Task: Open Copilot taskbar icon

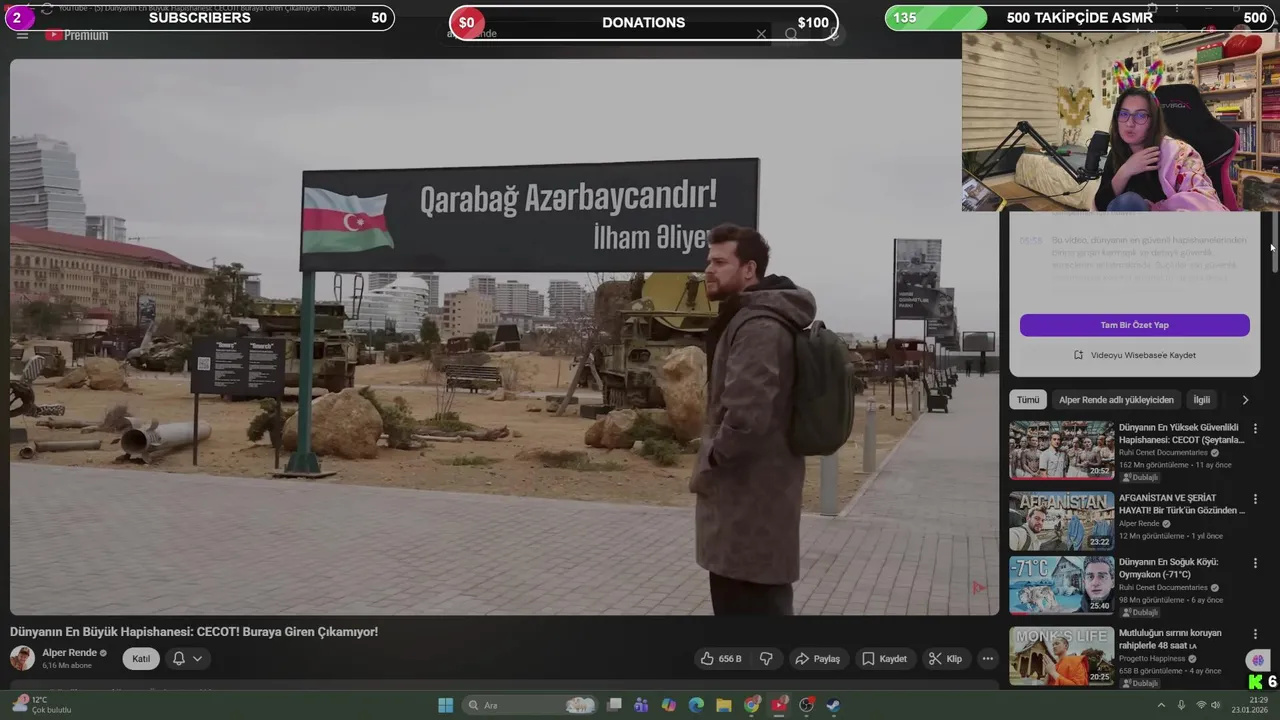Action: click(669, 705)
